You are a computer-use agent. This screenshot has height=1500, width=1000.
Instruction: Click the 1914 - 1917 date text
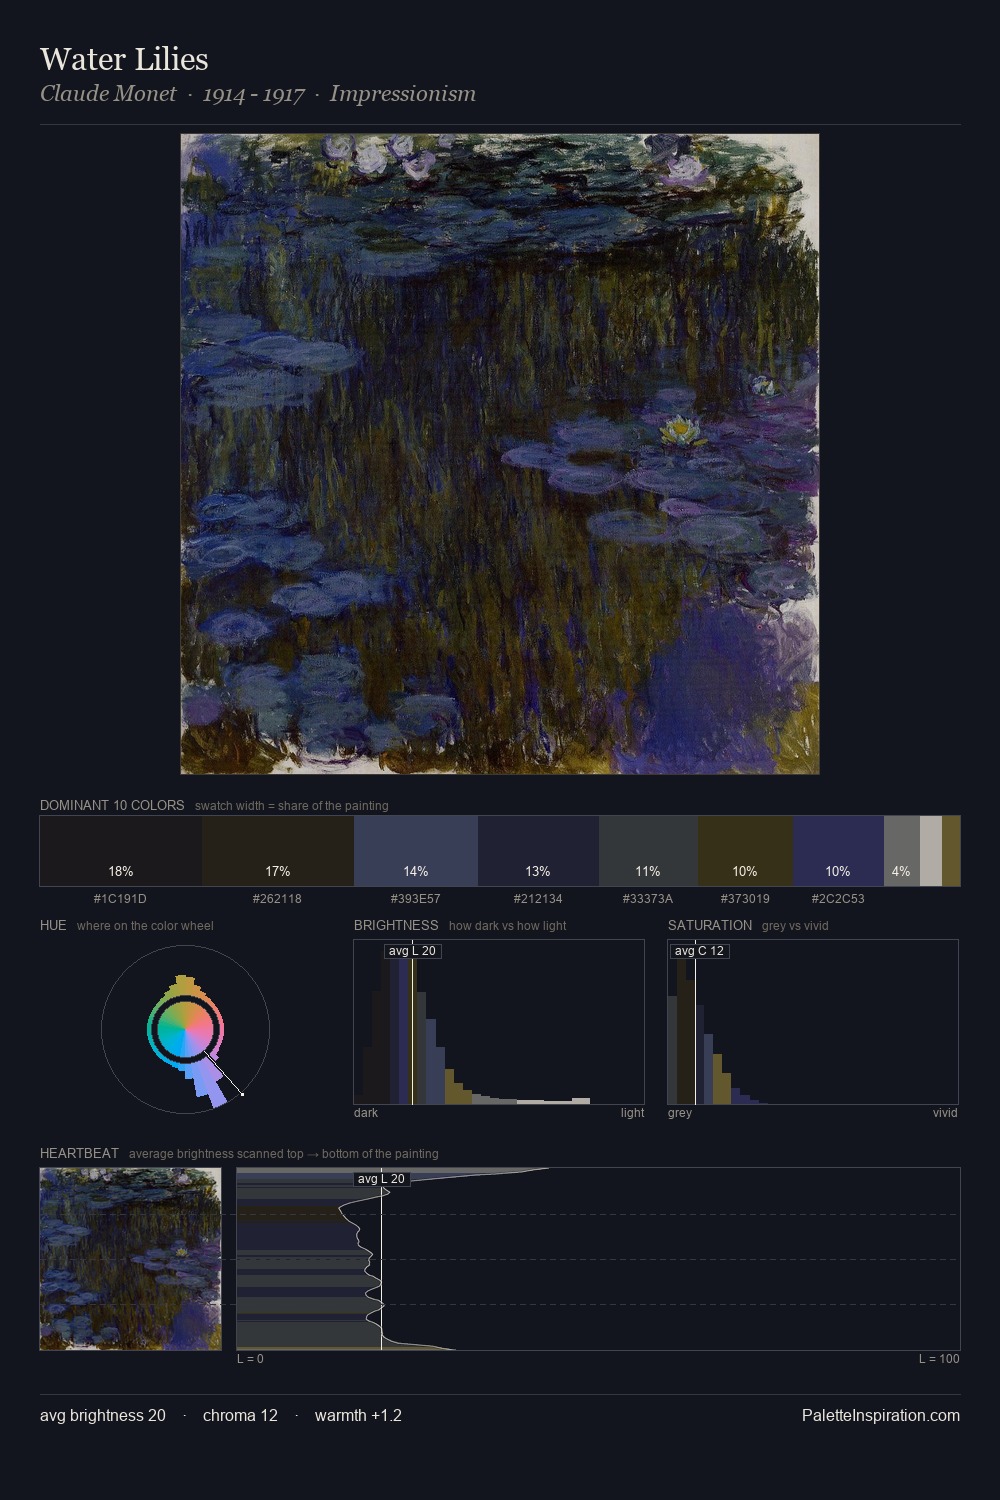254,94
